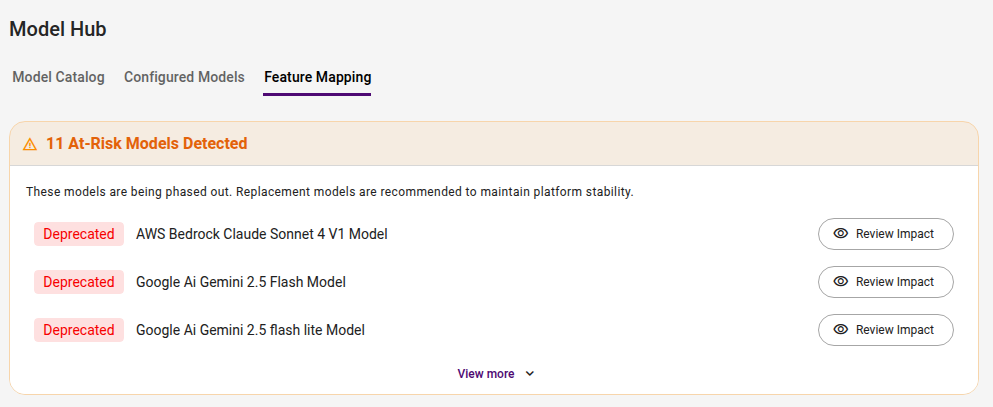Switch to the Configured Models tab

184,77
